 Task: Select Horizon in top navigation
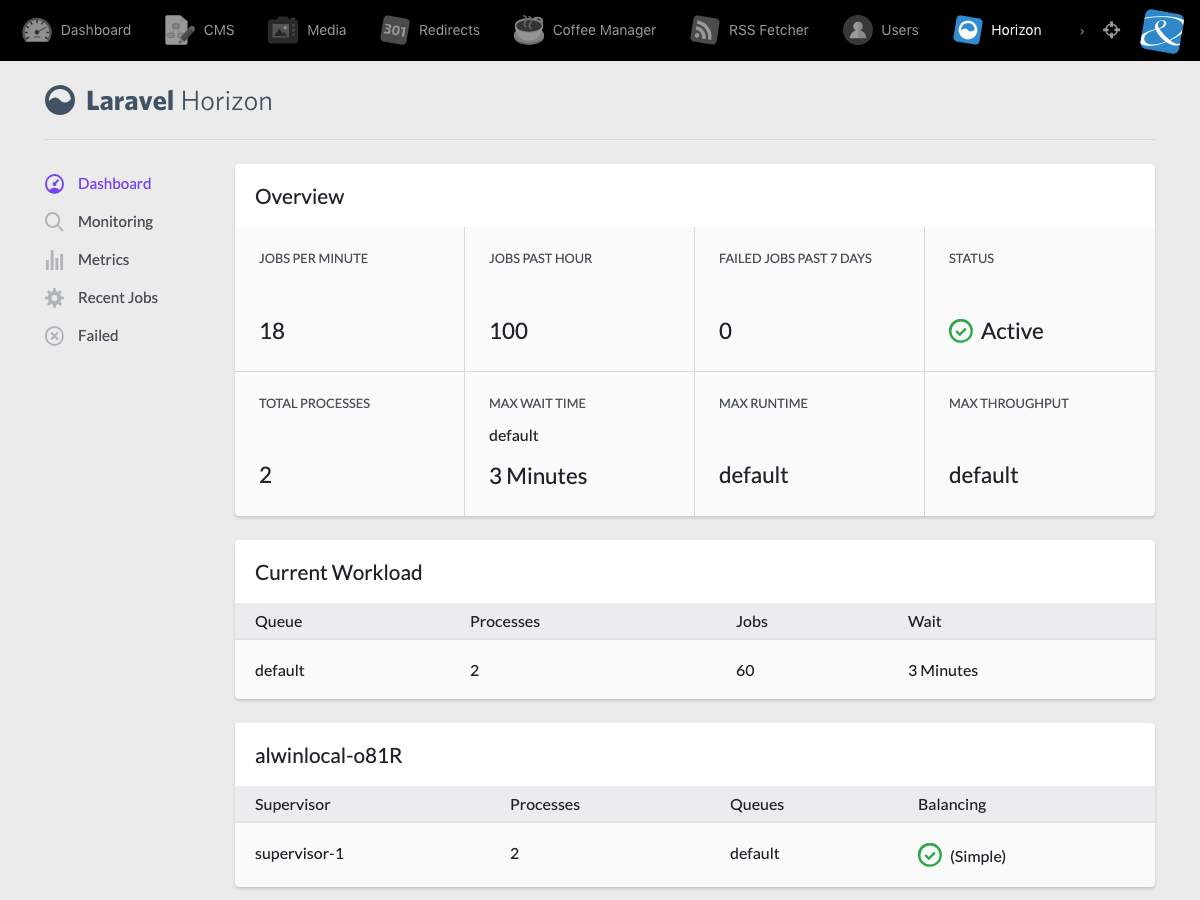click(x=1016, y=30)
